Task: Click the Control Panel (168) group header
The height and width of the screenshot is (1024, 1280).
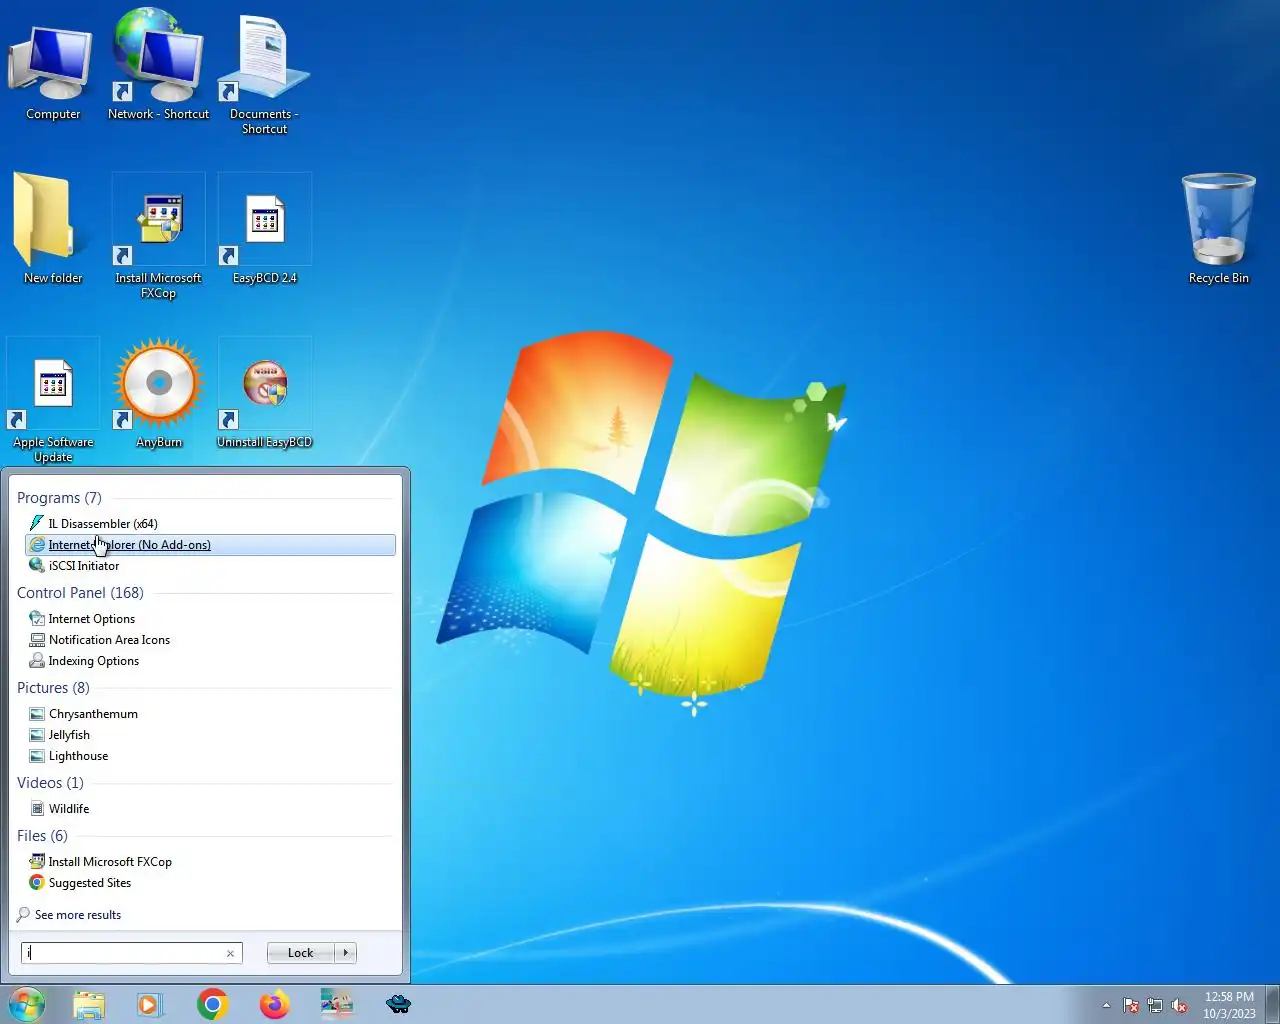Action: (80, 593)
